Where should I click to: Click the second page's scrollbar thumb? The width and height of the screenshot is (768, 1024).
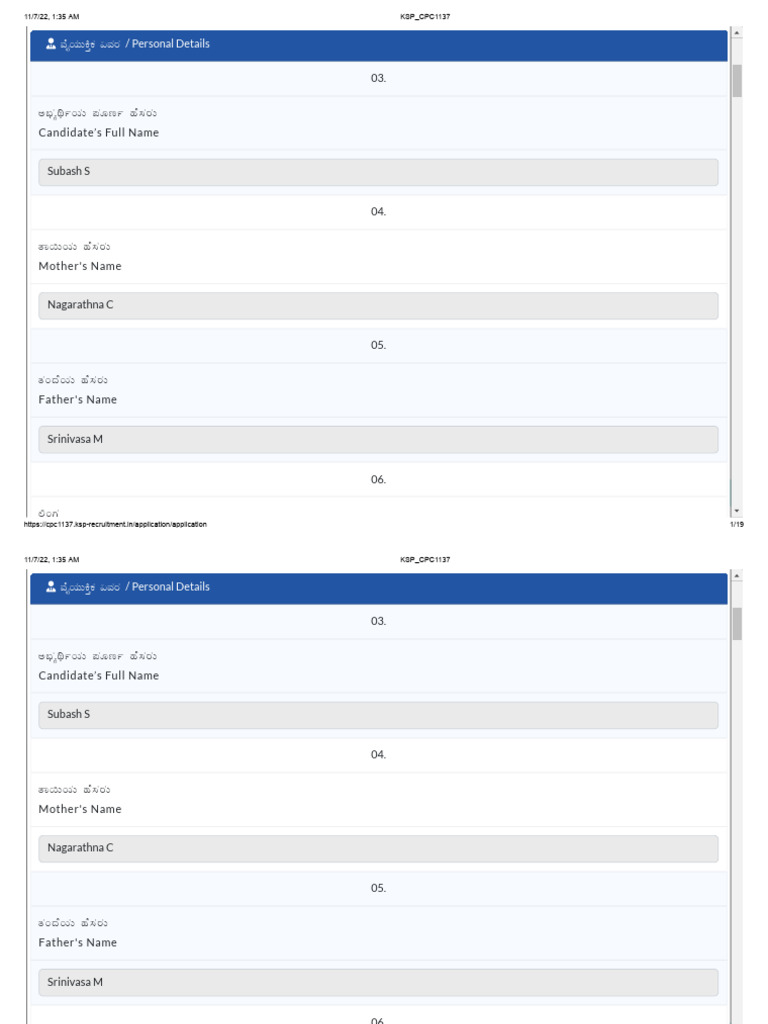[x=737, y=623]
